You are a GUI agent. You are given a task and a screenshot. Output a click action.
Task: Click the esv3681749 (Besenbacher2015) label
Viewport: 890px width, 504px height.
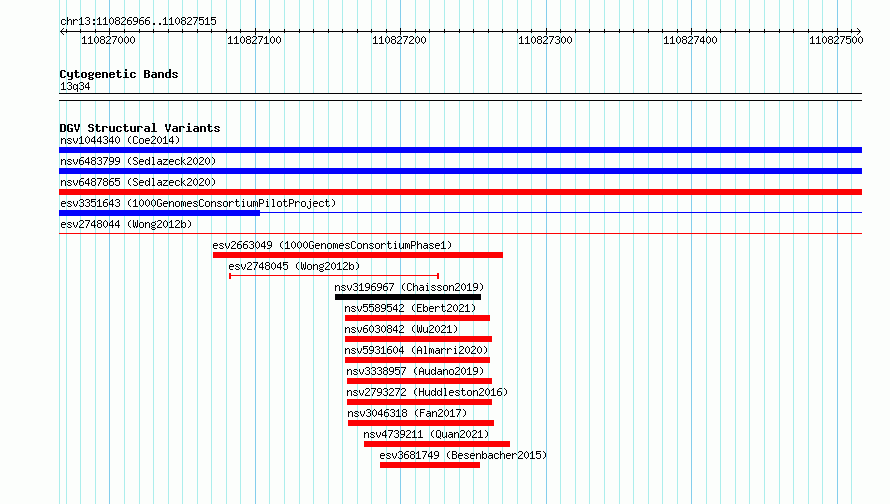point(463,455)
